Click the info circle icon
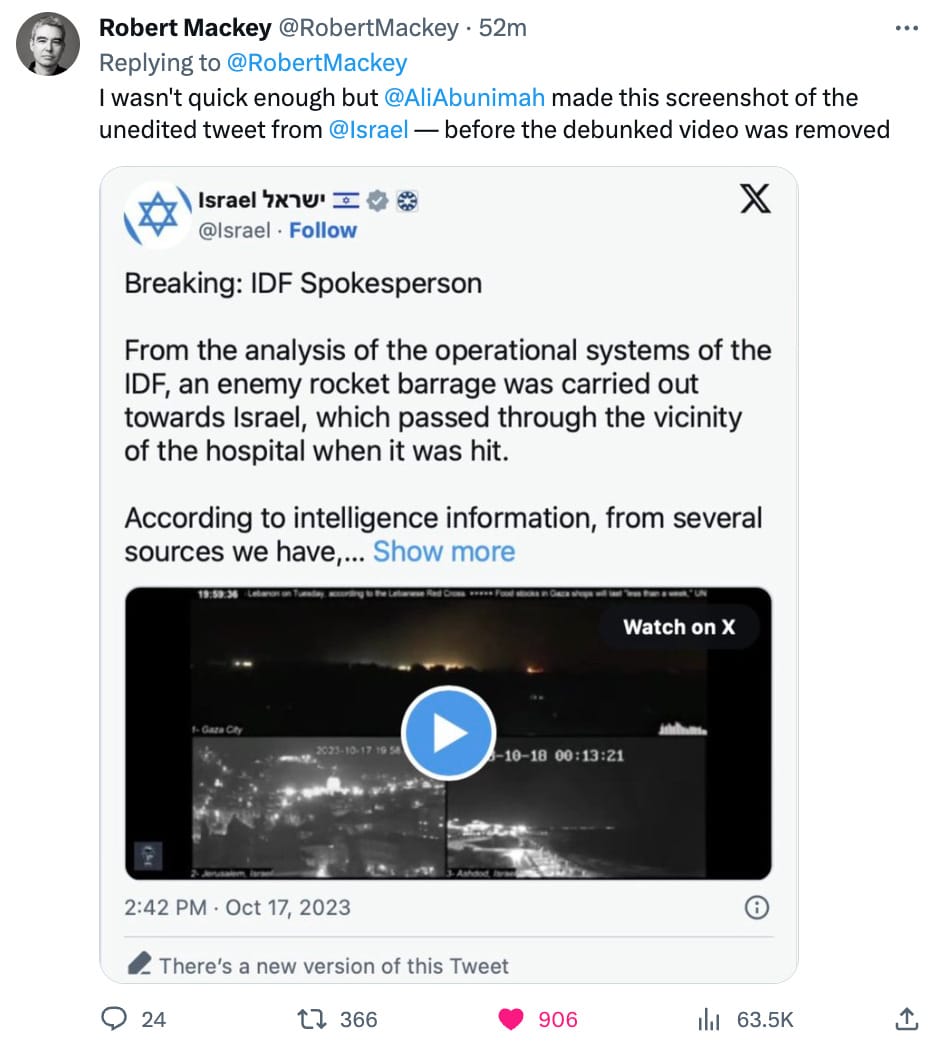This screenshot has height=1052, width=944. [x=758, y=907]
